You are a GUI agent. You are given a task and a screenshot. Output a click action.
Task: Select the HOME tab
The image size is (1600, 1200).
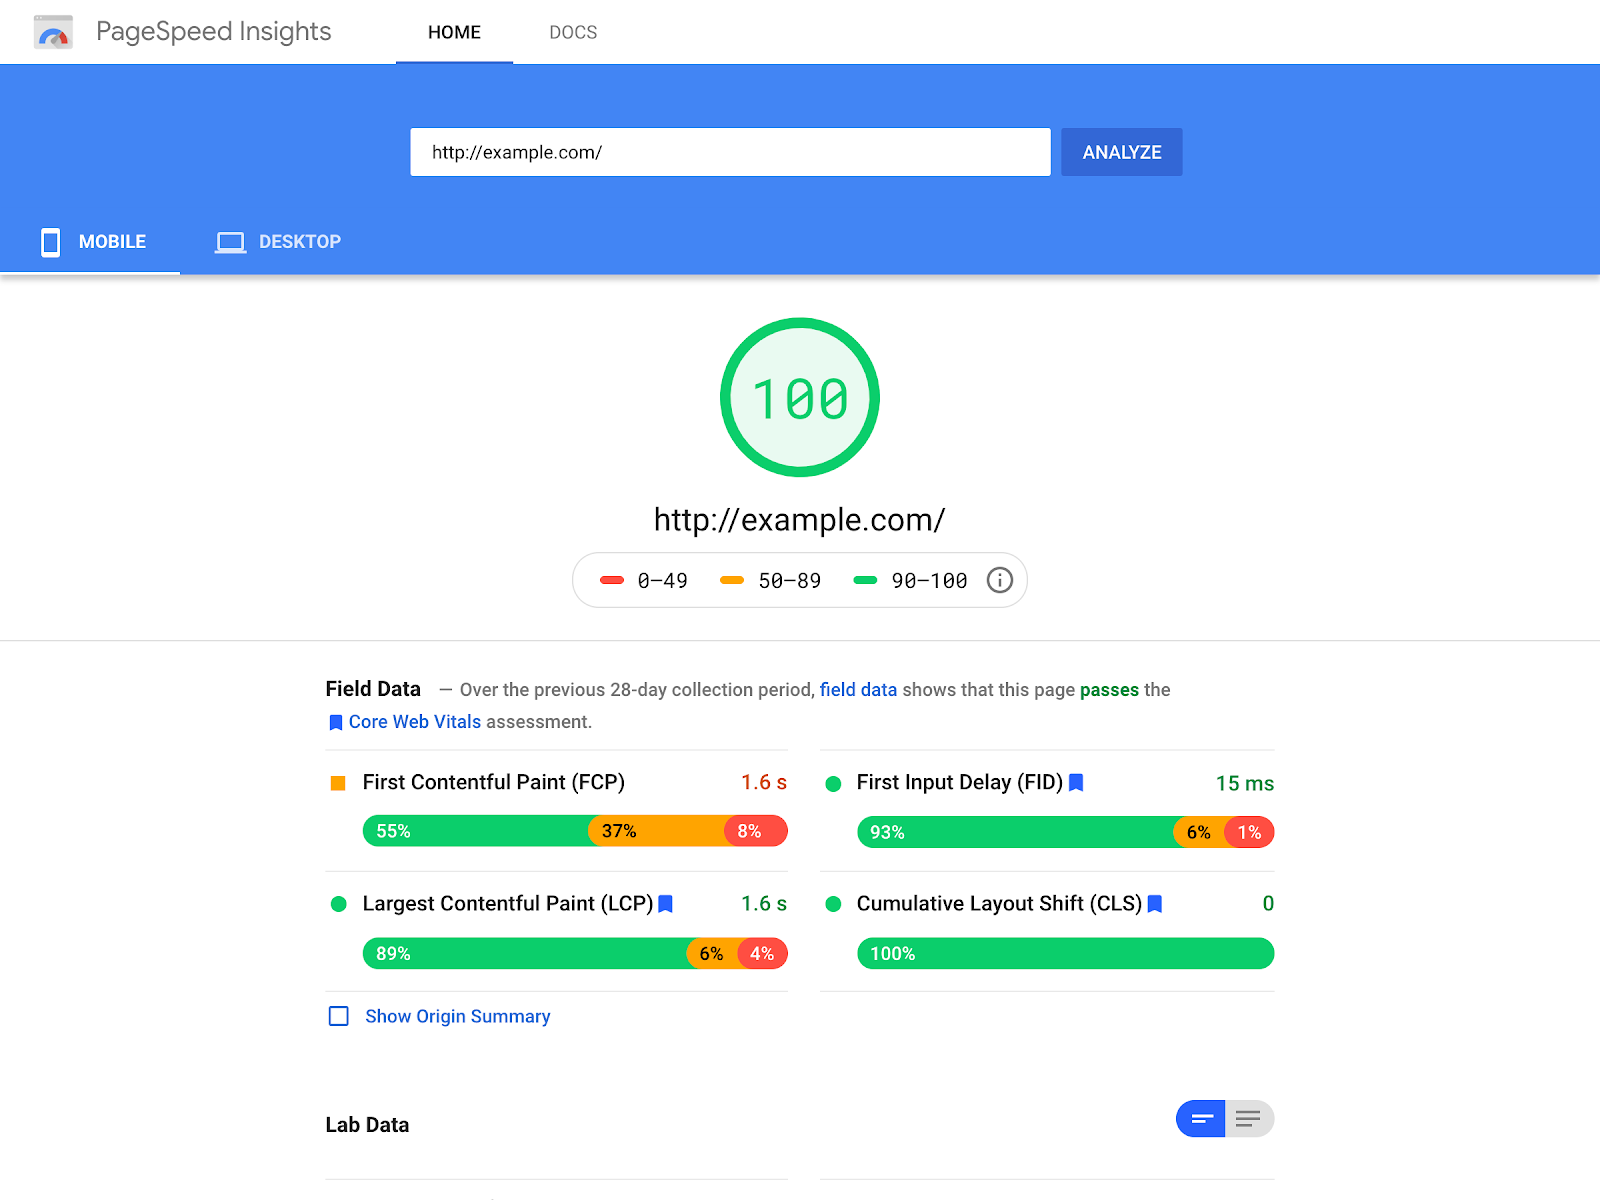point(454,32)
